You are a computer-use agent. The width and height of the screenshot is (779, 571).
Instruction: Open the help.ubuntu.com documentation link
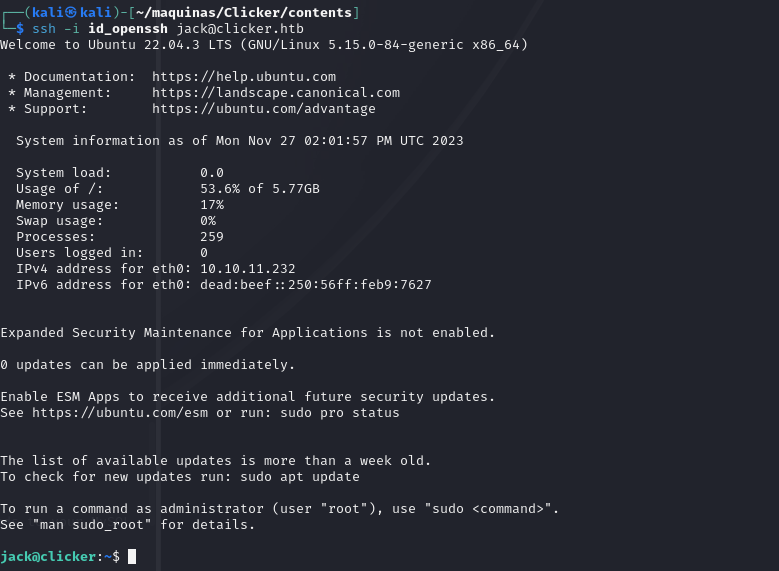(x=244, y=77)
